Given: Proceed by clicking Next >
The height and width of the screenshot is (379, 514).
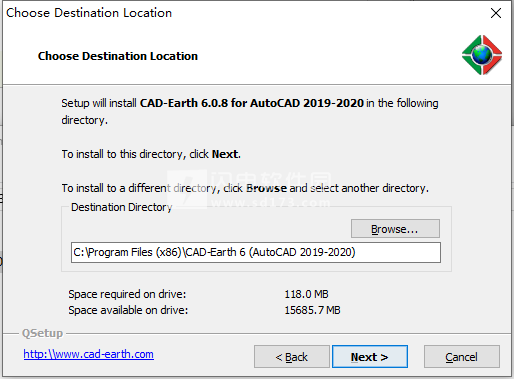Looking at the screenshot, I should tap(370, 357).
